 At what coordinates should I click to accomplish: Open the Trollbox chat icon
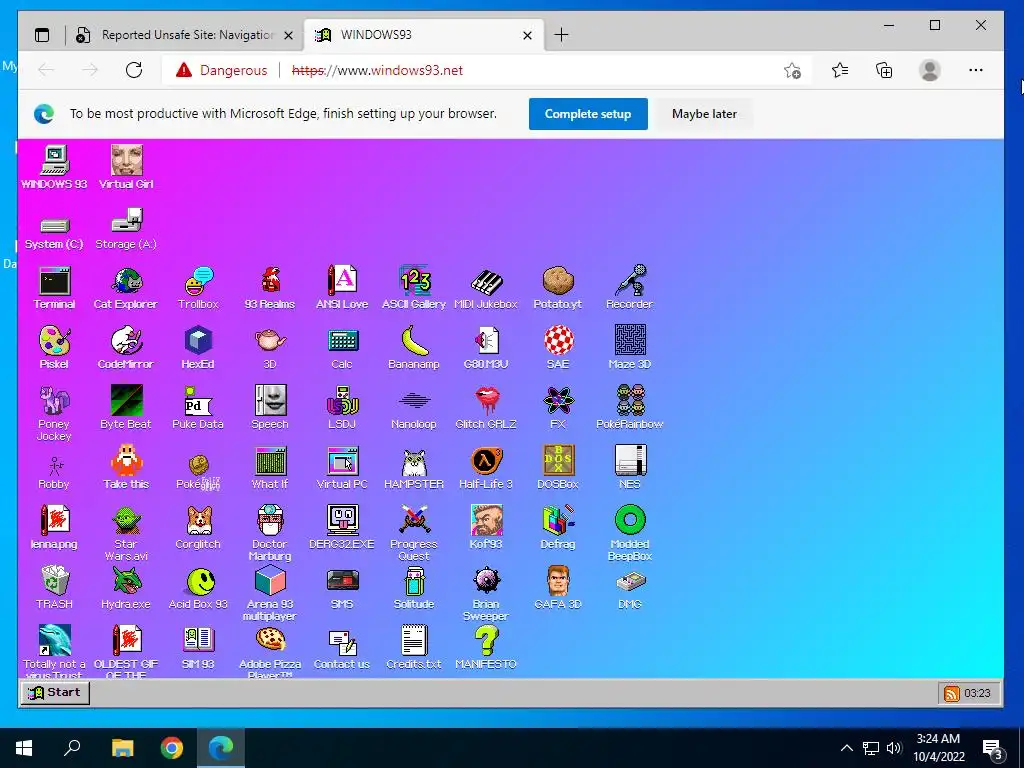coord(198,287)
